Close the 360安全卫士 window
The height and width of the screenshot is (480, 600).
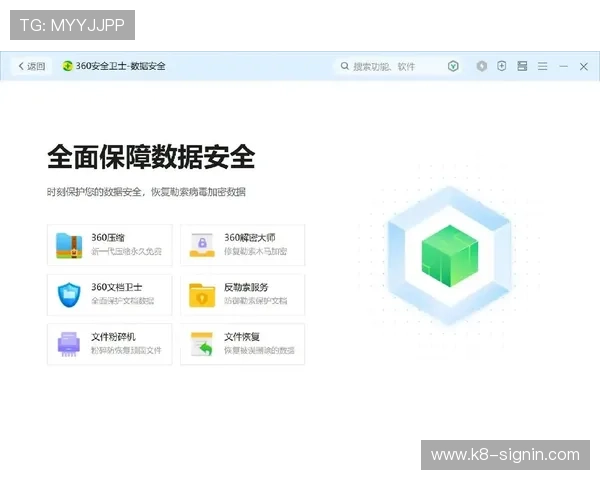583,67
